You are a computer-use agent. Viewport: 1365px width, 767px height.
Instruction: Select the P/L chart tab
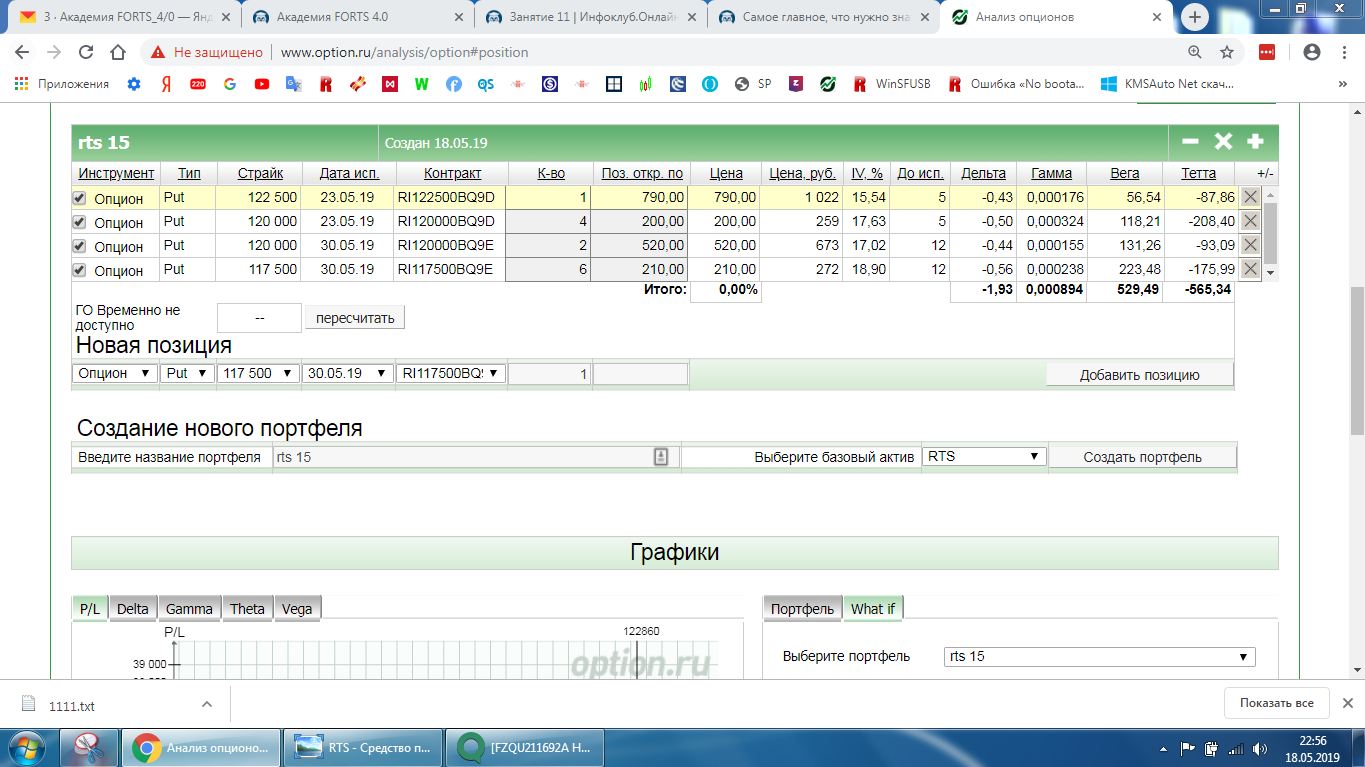click(x=89, y=608)
